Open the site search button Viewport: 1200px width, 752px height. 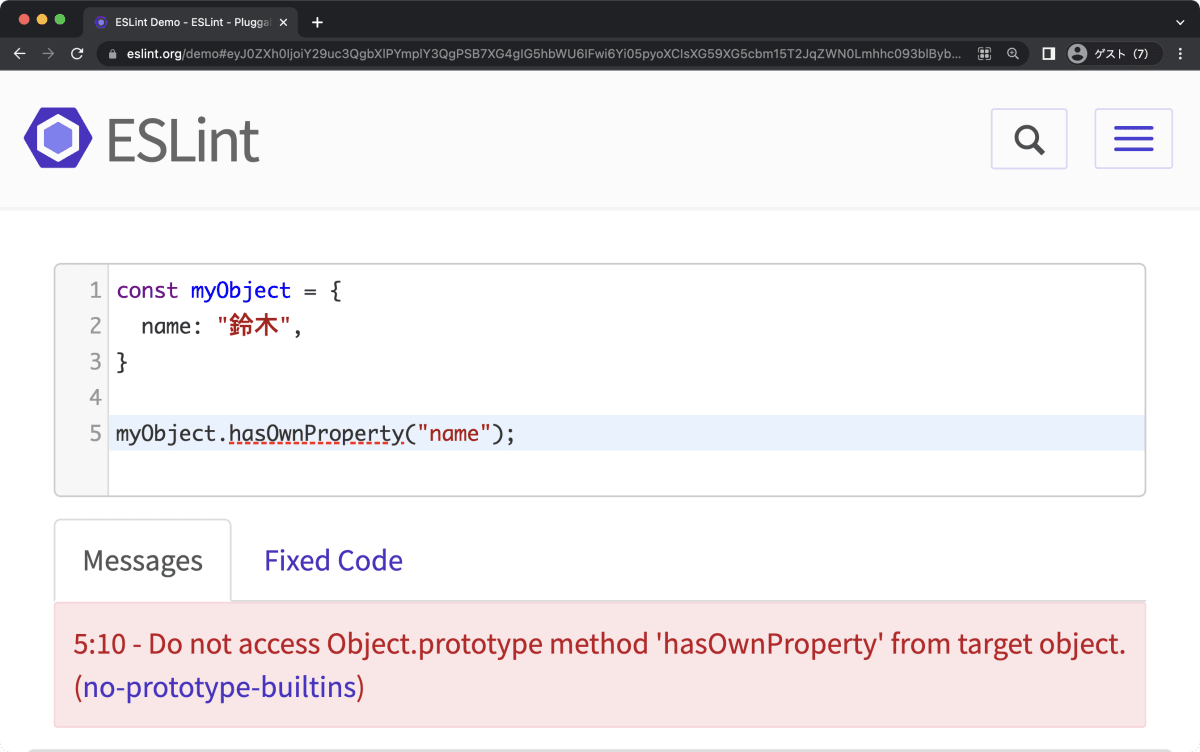click(x=1029, y=138)
